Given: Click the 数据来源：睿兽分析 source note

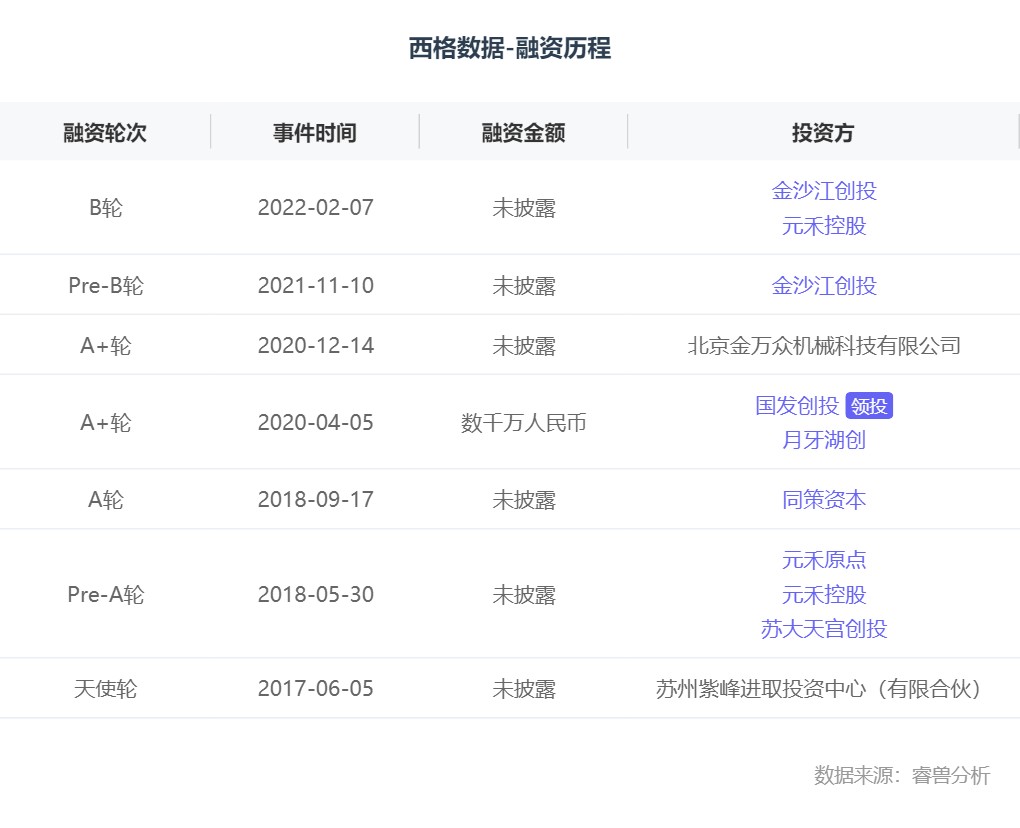Looking at the screenshot, I should [x=902, y=775].
